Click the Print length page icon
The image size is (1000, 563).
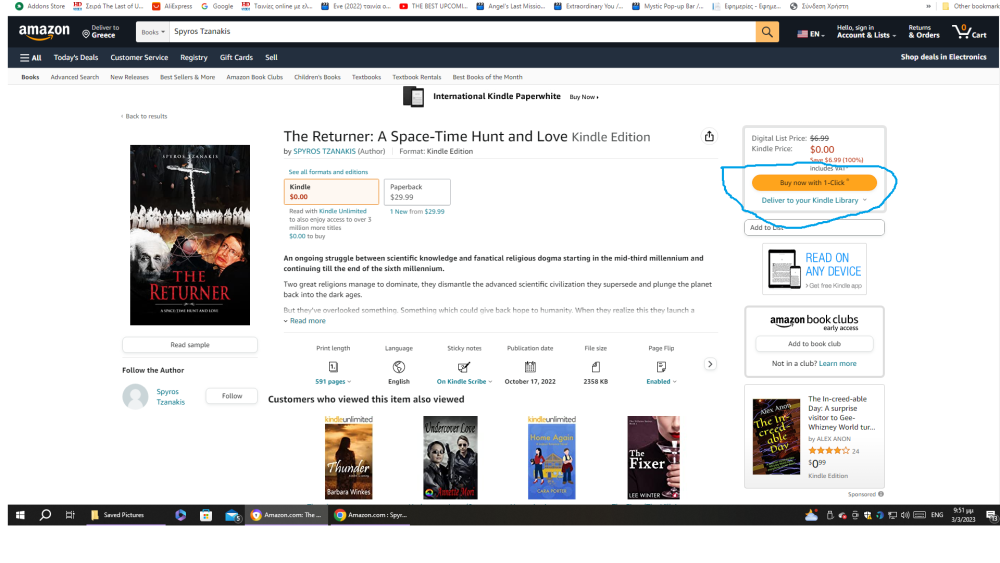click(x=333, y=367)
